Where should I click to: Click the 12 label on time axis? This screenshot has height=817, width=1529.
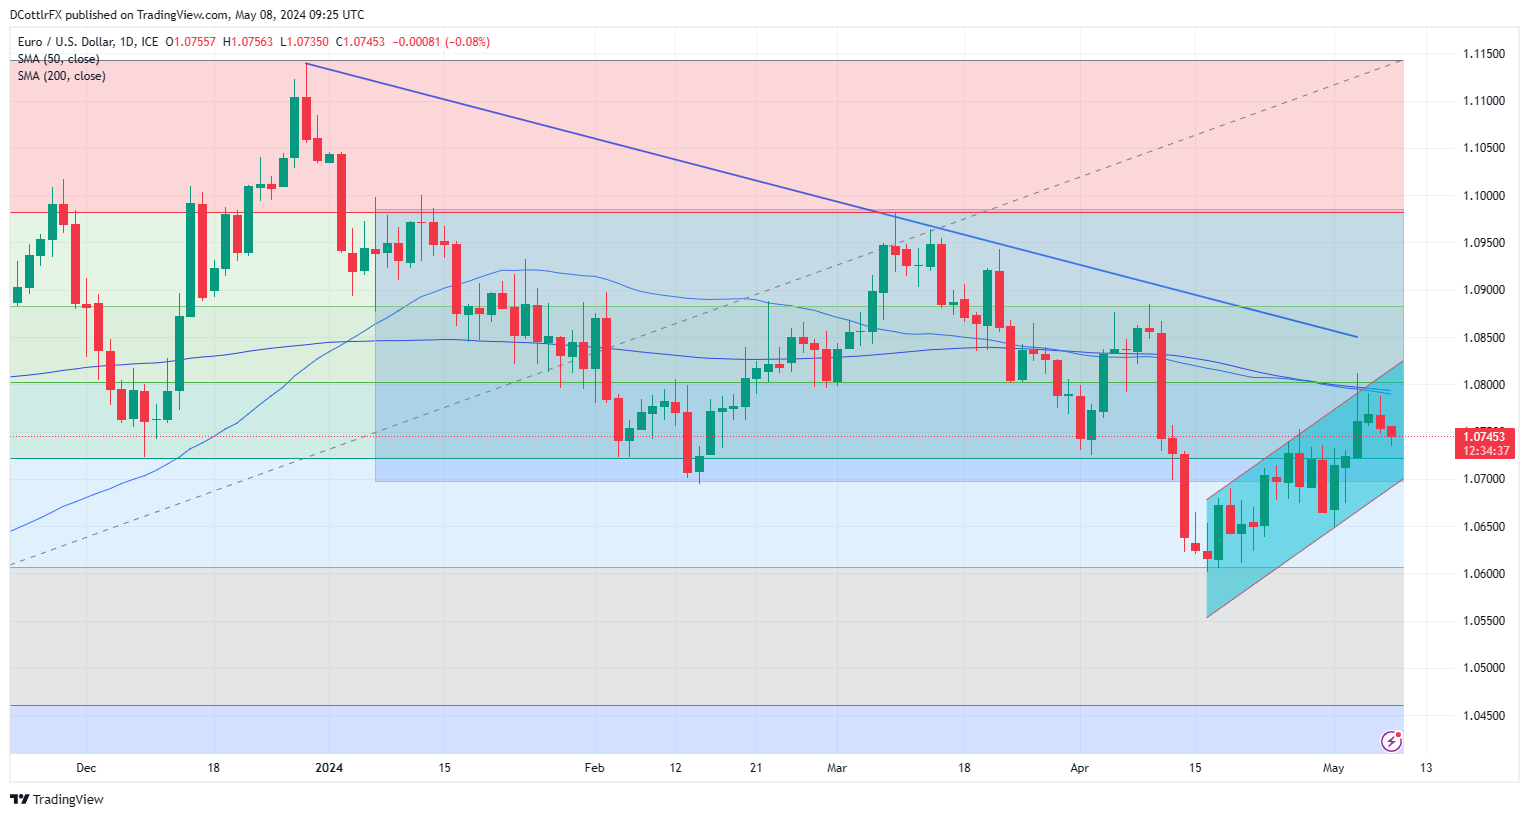[676, 768]
